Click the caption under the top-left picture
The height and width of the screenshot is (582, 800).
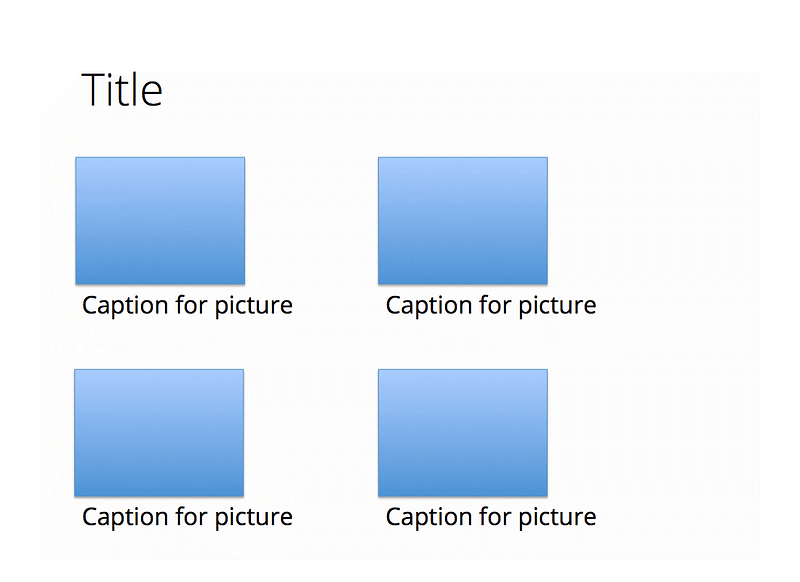click(x=187, y=306)
